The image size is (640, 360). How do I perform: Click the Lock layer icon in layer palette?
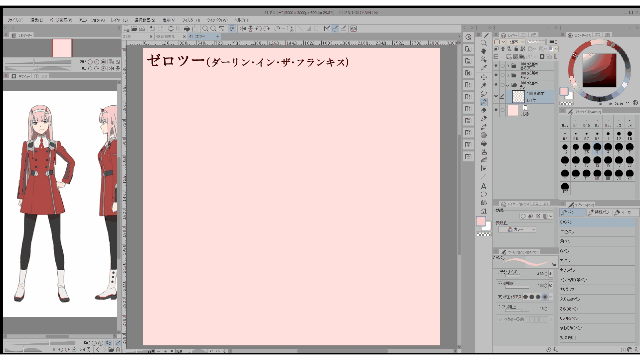point(516,49)
